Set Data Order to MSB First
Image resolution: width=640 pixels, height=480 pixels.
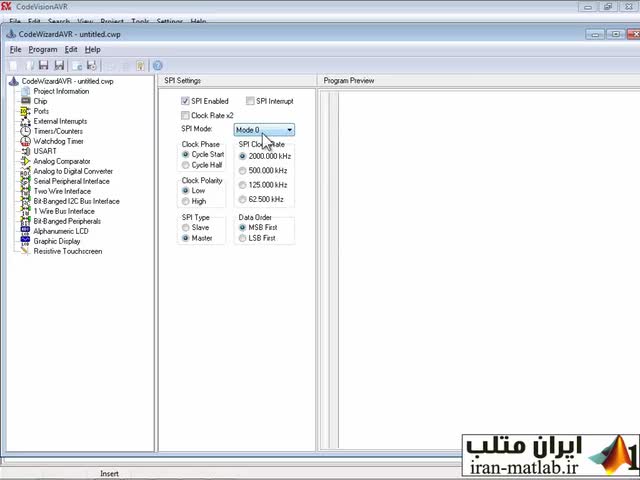[242, 227]
